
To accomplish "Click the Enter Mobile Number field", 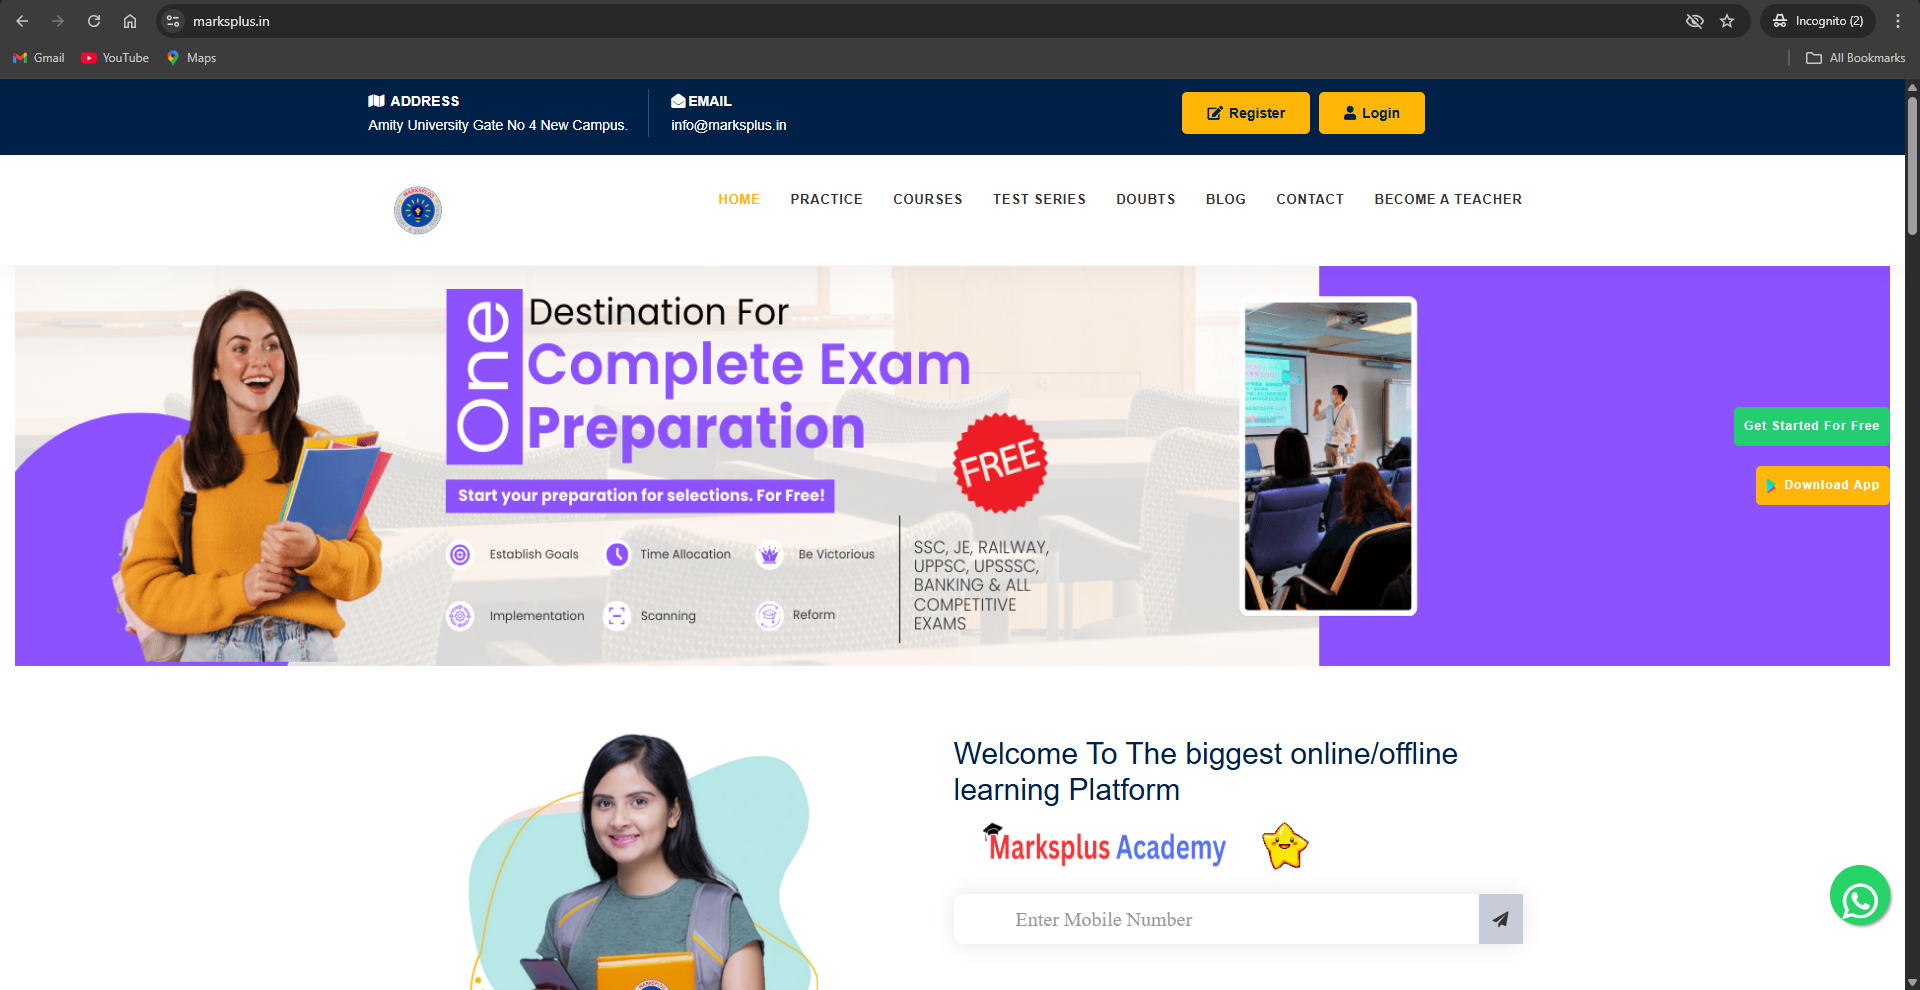I will [1215, 919].
